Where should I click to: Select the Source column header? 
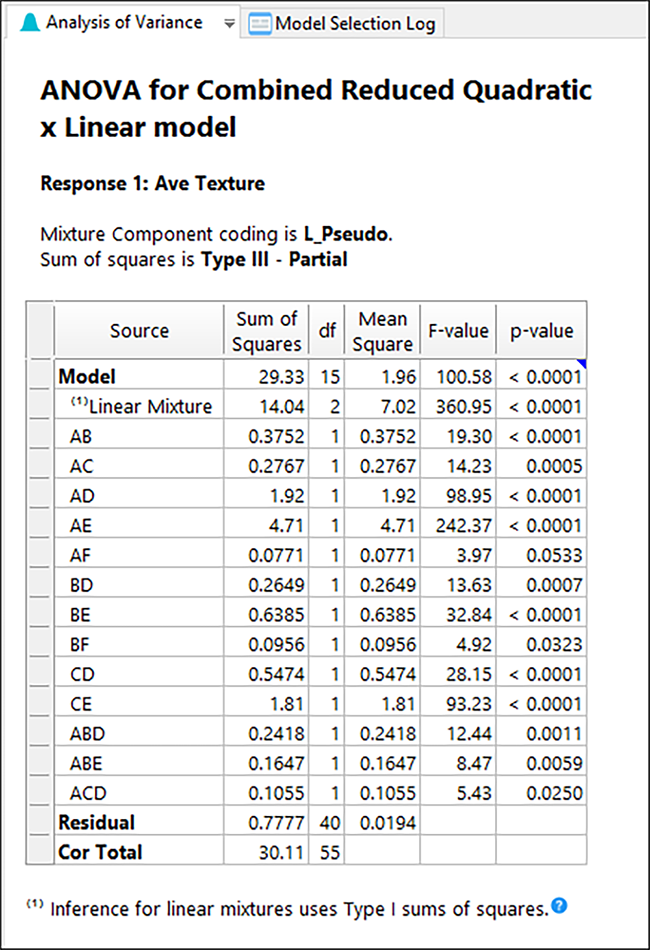click(139, 331)
